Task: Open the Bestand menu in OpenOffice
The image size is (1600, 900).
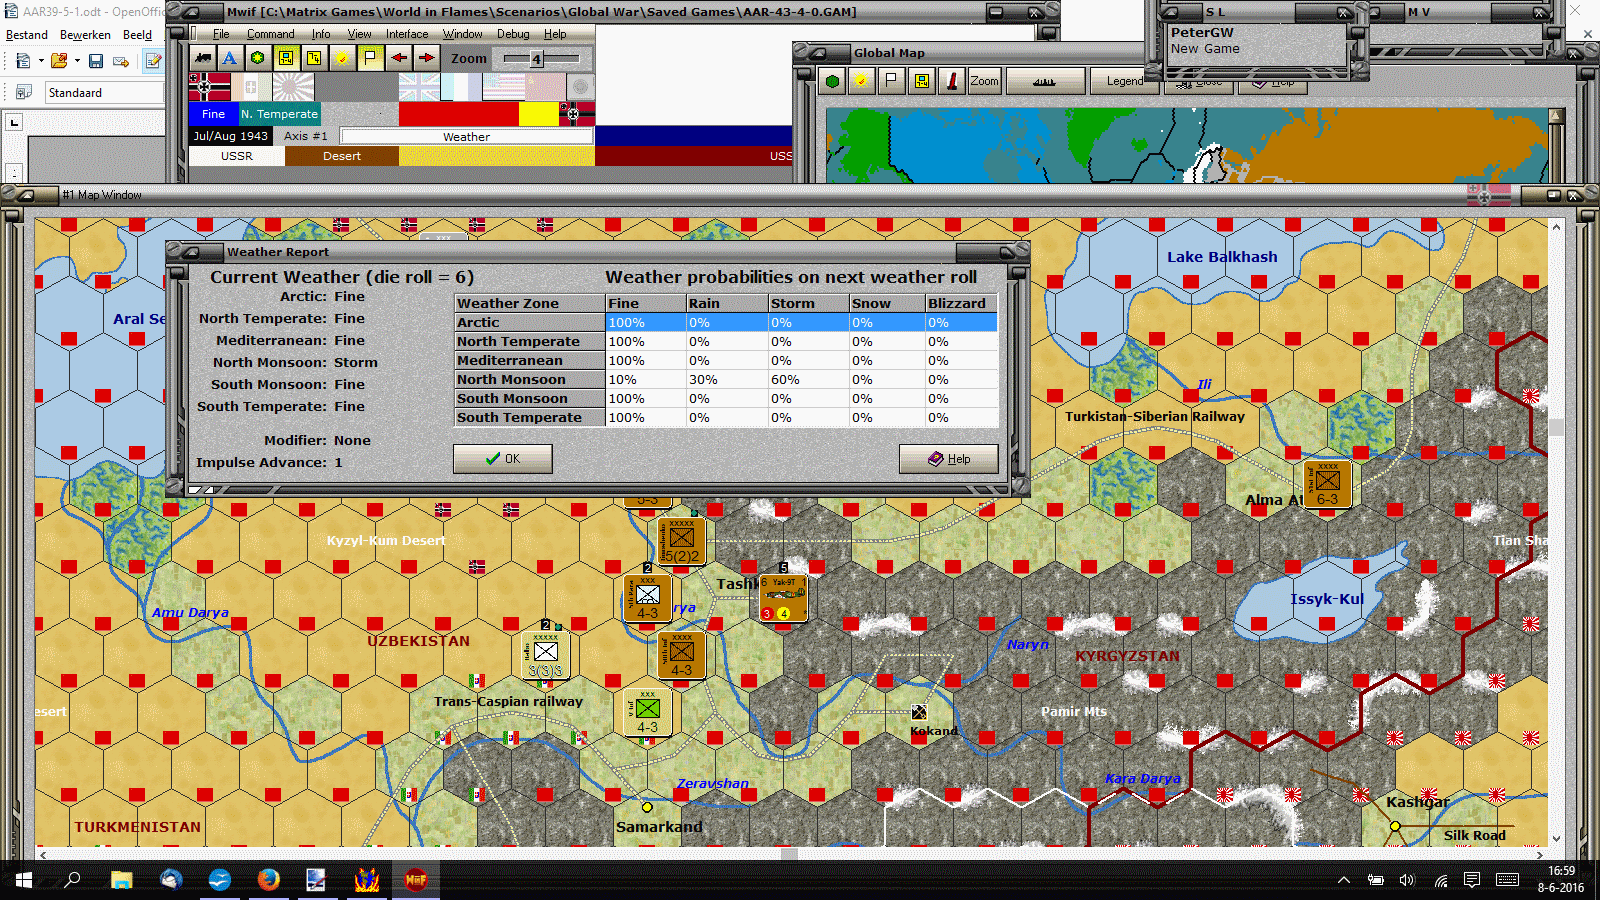Action: 27,35
